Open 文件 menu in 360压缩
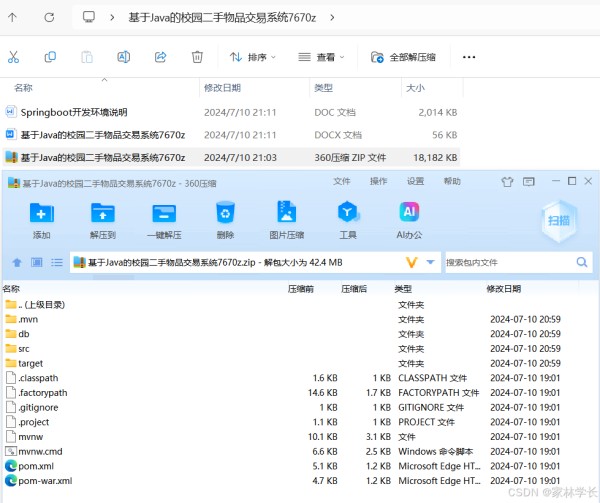The height and width of the screenshot is (503, 600). (341, 181)
